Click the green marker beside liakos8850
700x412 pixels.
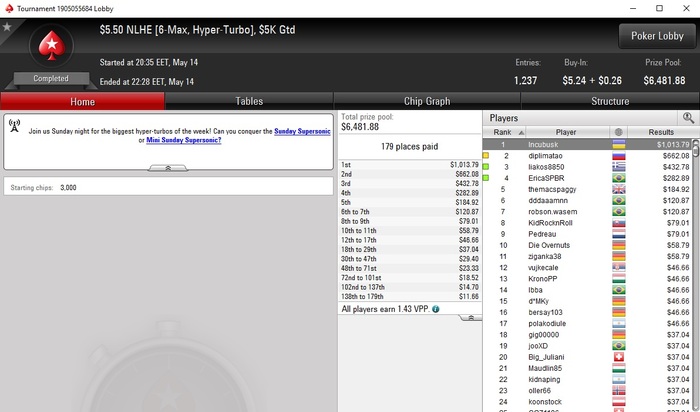pos(486,167)
